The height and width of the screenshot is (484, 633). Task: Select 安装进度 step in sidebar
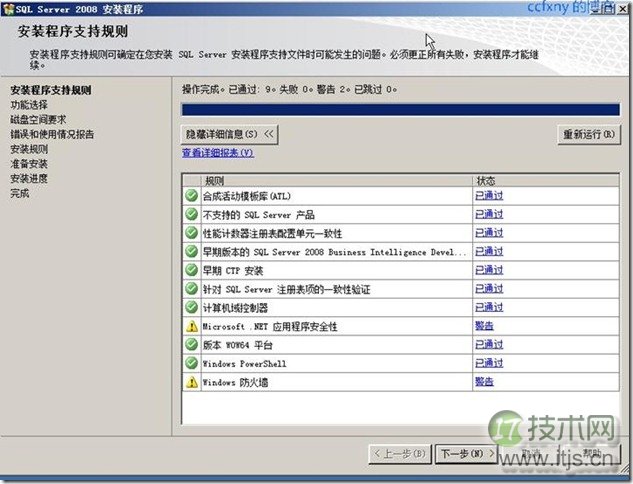[29, 178]
